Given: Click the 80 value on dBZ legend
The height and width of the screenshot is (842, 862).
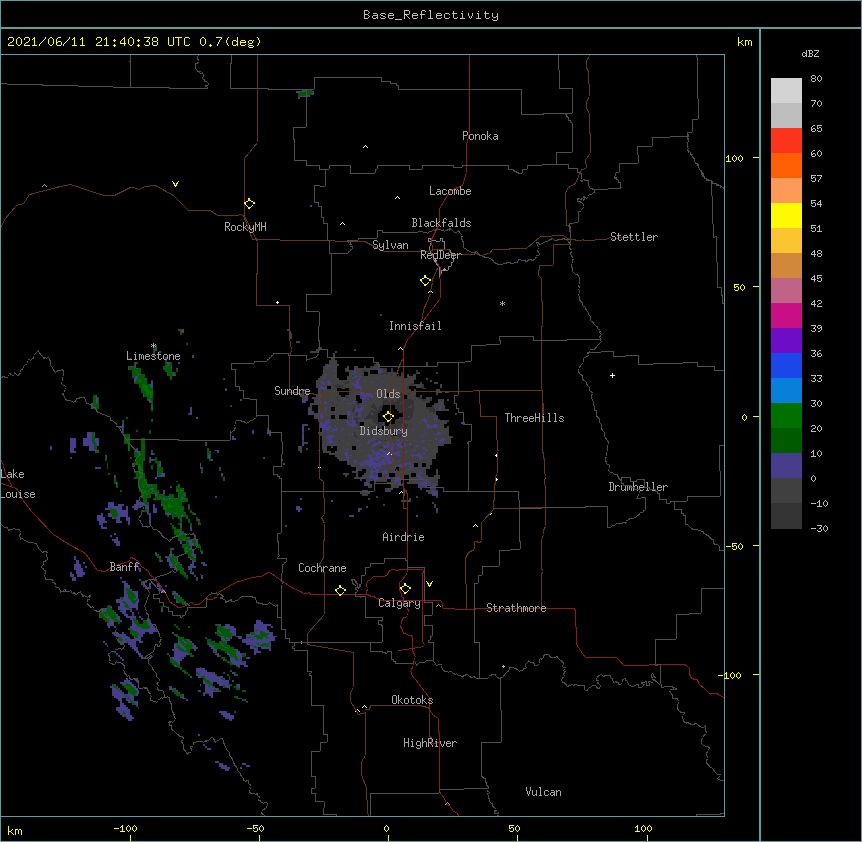Looking at the screenshot, I should tap(816, 79).
